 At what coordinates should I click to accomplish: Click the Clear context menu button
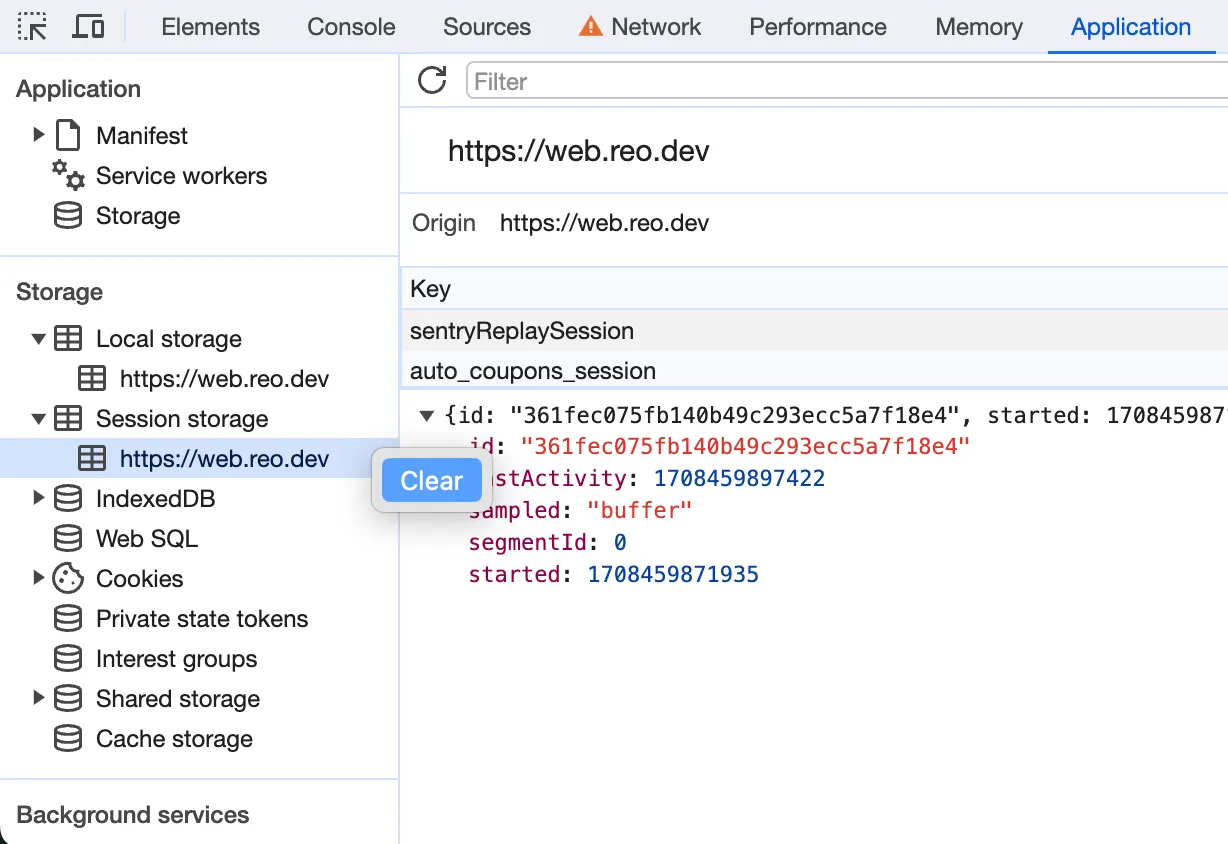[x=431, y=481]
